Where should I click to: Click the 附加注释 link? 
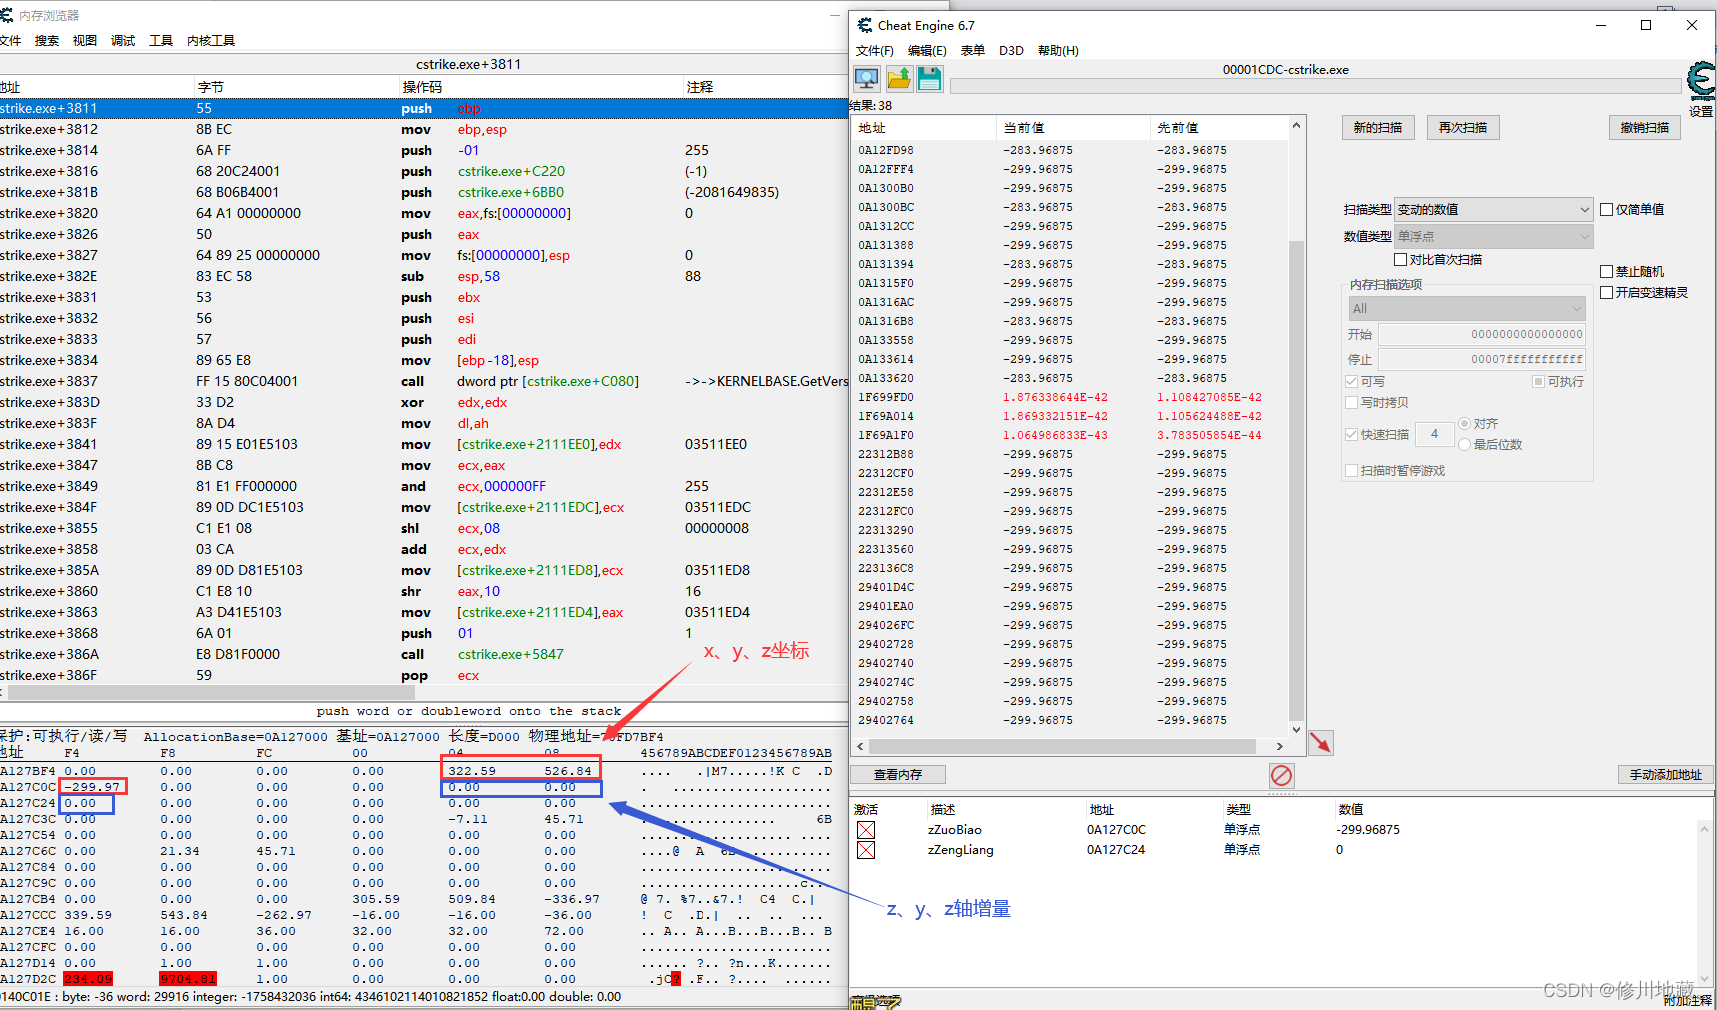coord(1688,1001)
